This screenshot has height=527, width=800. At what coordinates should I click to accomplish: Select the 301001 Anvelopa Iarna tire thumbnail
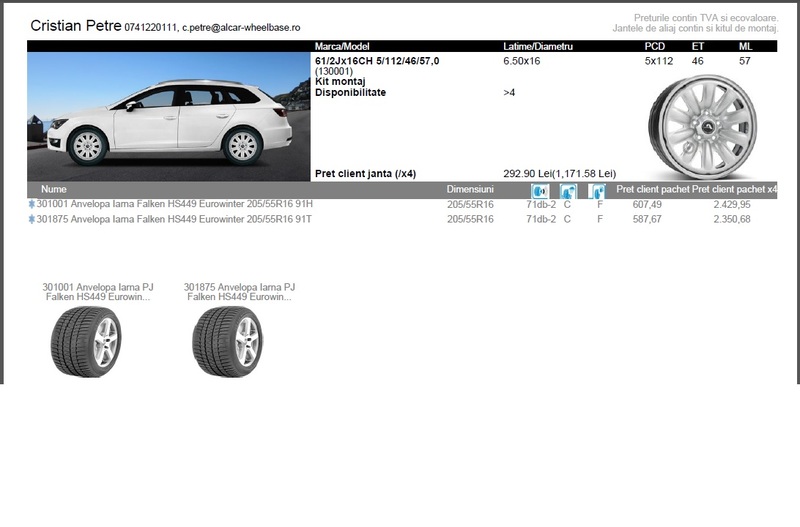tap(86, 341)
